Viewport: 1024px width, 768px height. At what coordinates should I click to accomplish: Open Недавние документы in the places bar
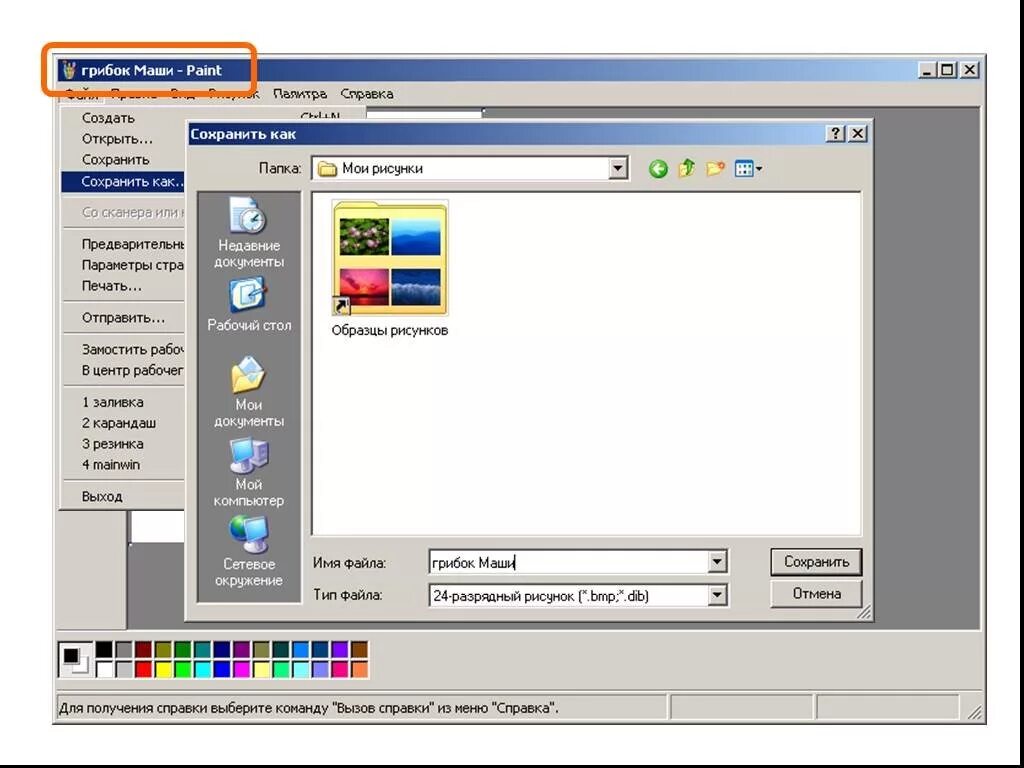[249, 232]
